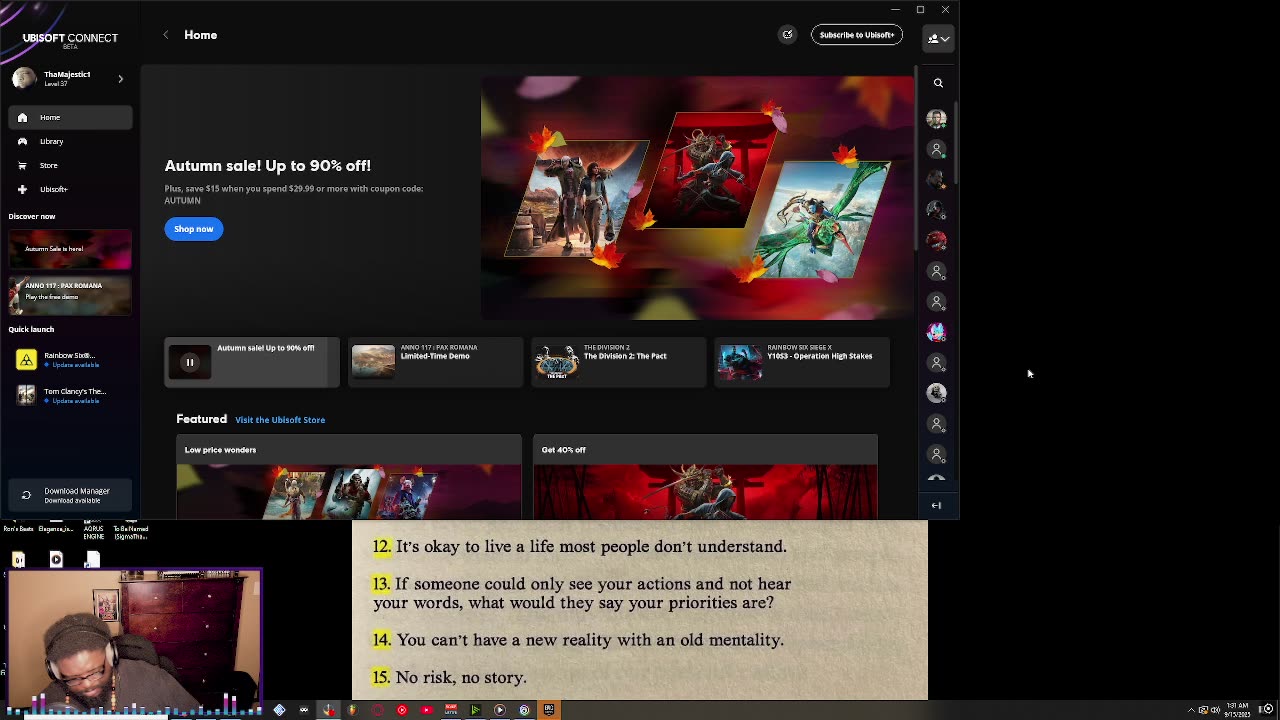Image resolution: width=1280 pixels, height=720 pixels.
Task: Open friends search magnifier icon
Action: [938, 83]
